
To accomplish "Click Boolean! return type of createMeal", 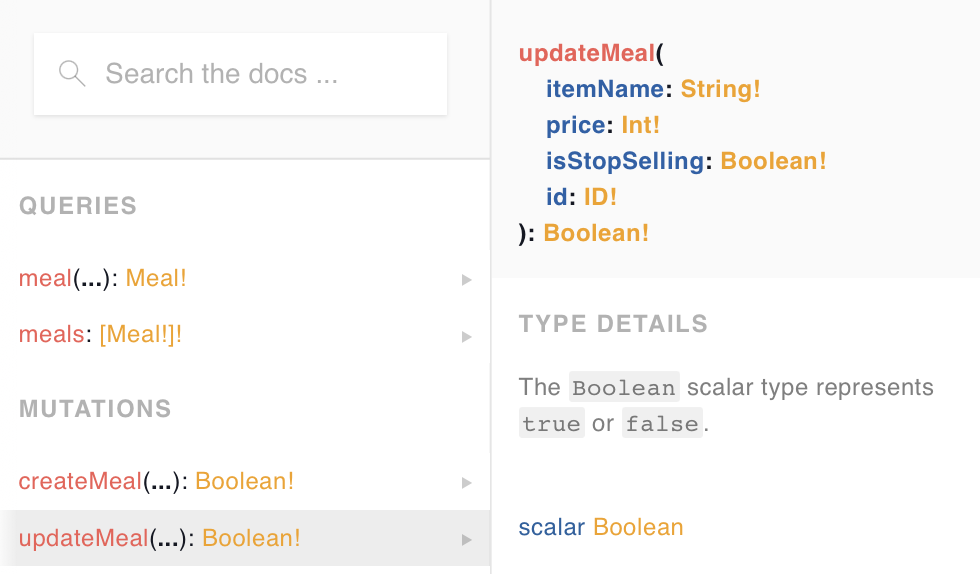I will tap(244, 481).
